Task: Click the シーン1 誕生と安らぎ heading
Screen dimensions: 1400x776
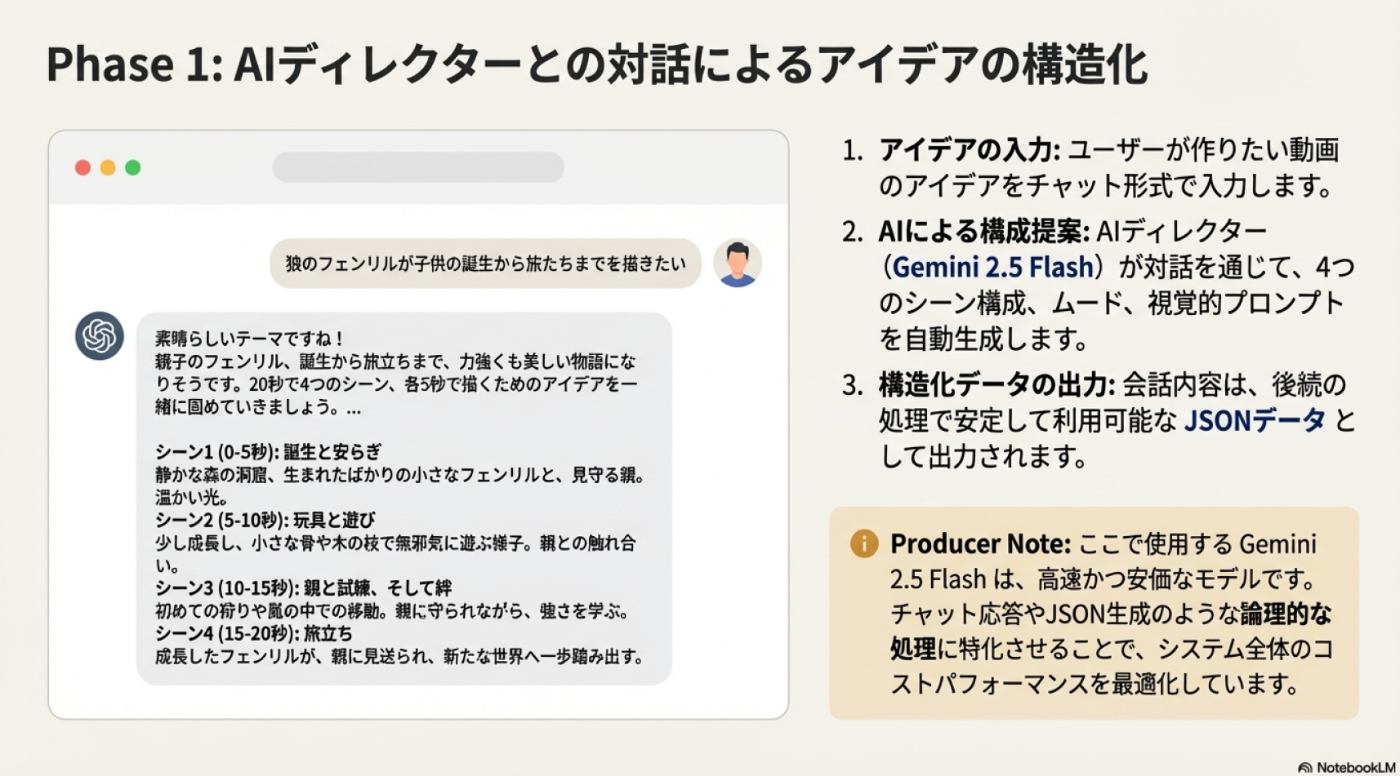Action: (268, 451)
